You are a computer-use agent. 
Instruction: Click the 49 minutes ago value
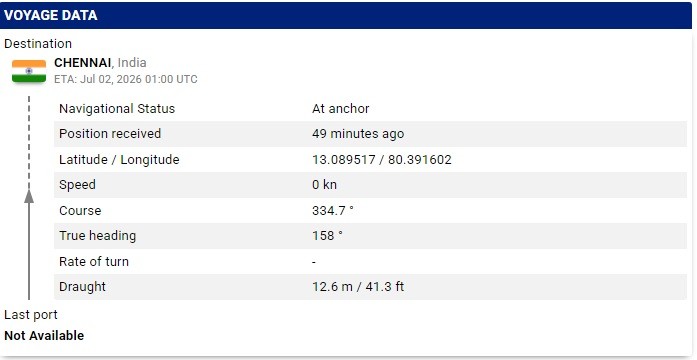coord(358,134)
